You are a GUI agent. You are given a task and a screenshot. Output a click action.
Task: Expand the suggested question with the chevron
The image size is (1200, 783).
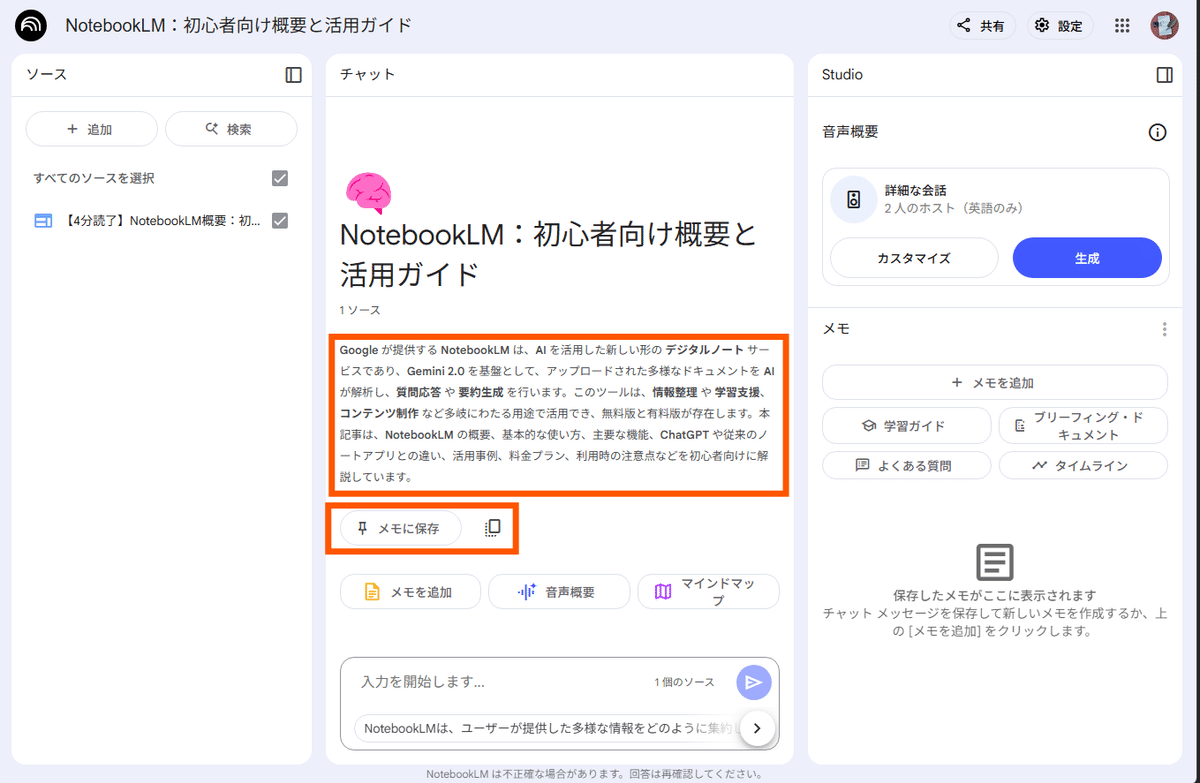pos(757,729)
